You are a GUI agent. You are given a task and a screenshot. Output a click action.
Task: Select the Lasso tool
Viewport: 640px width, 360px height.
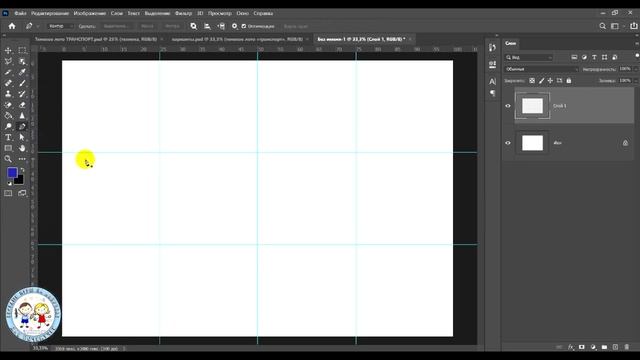coord(8,61)
